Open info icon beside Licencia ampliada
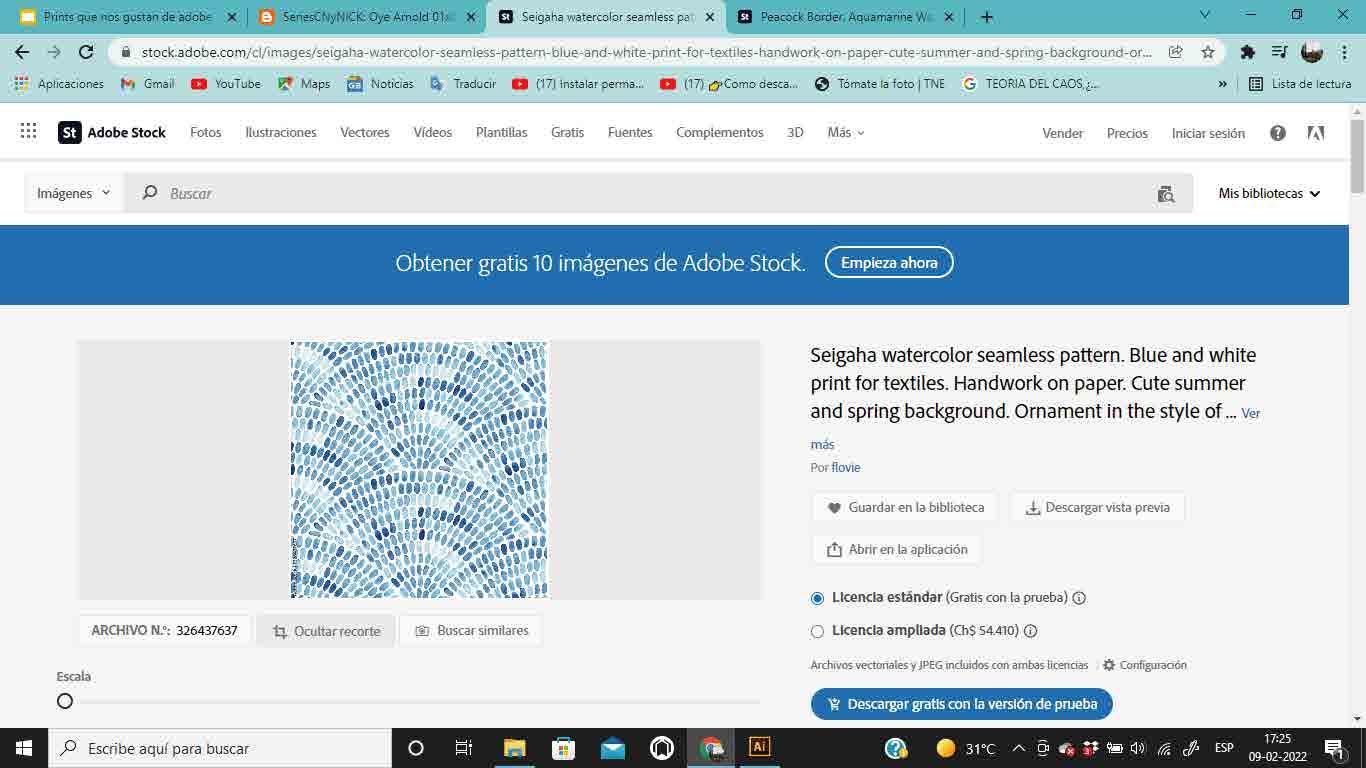The height and width of the screenshot is (768, 1366). (x=1030, y=631)
